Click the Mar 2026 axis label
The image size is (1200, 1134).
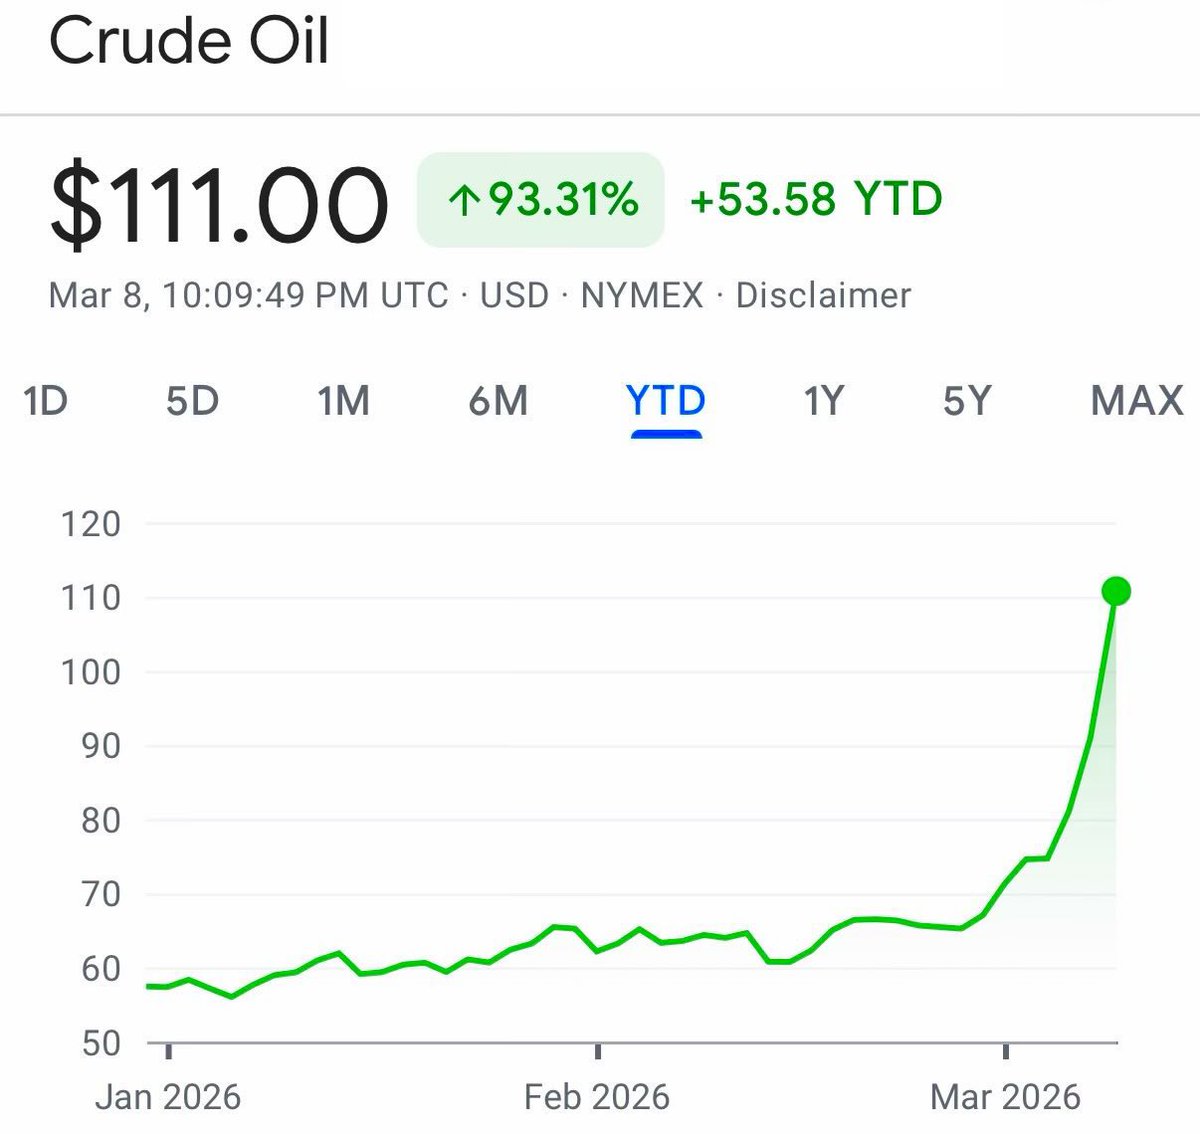(x=1005, y=1097)
